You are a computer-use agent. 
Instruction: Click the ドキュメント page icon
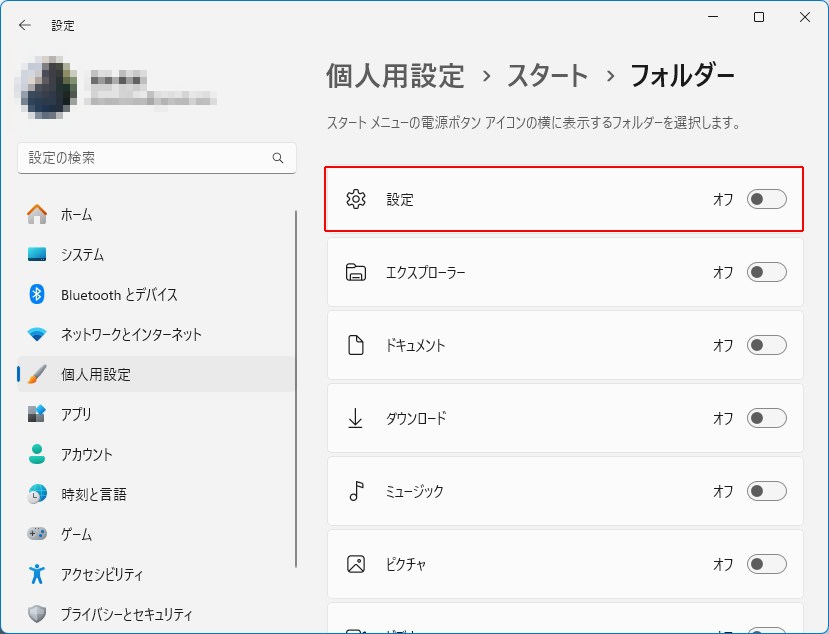click(356, 345)
